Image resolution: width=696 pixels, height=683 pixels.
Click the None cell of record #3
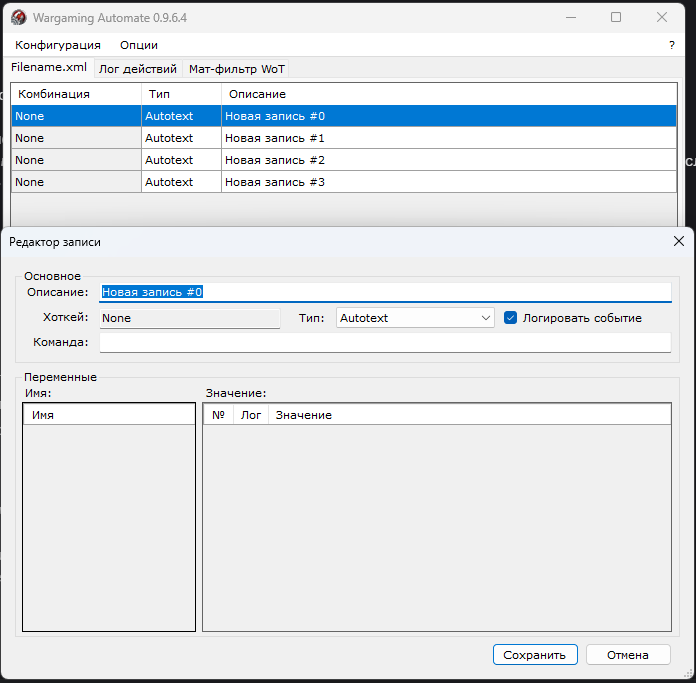[76, 182]
